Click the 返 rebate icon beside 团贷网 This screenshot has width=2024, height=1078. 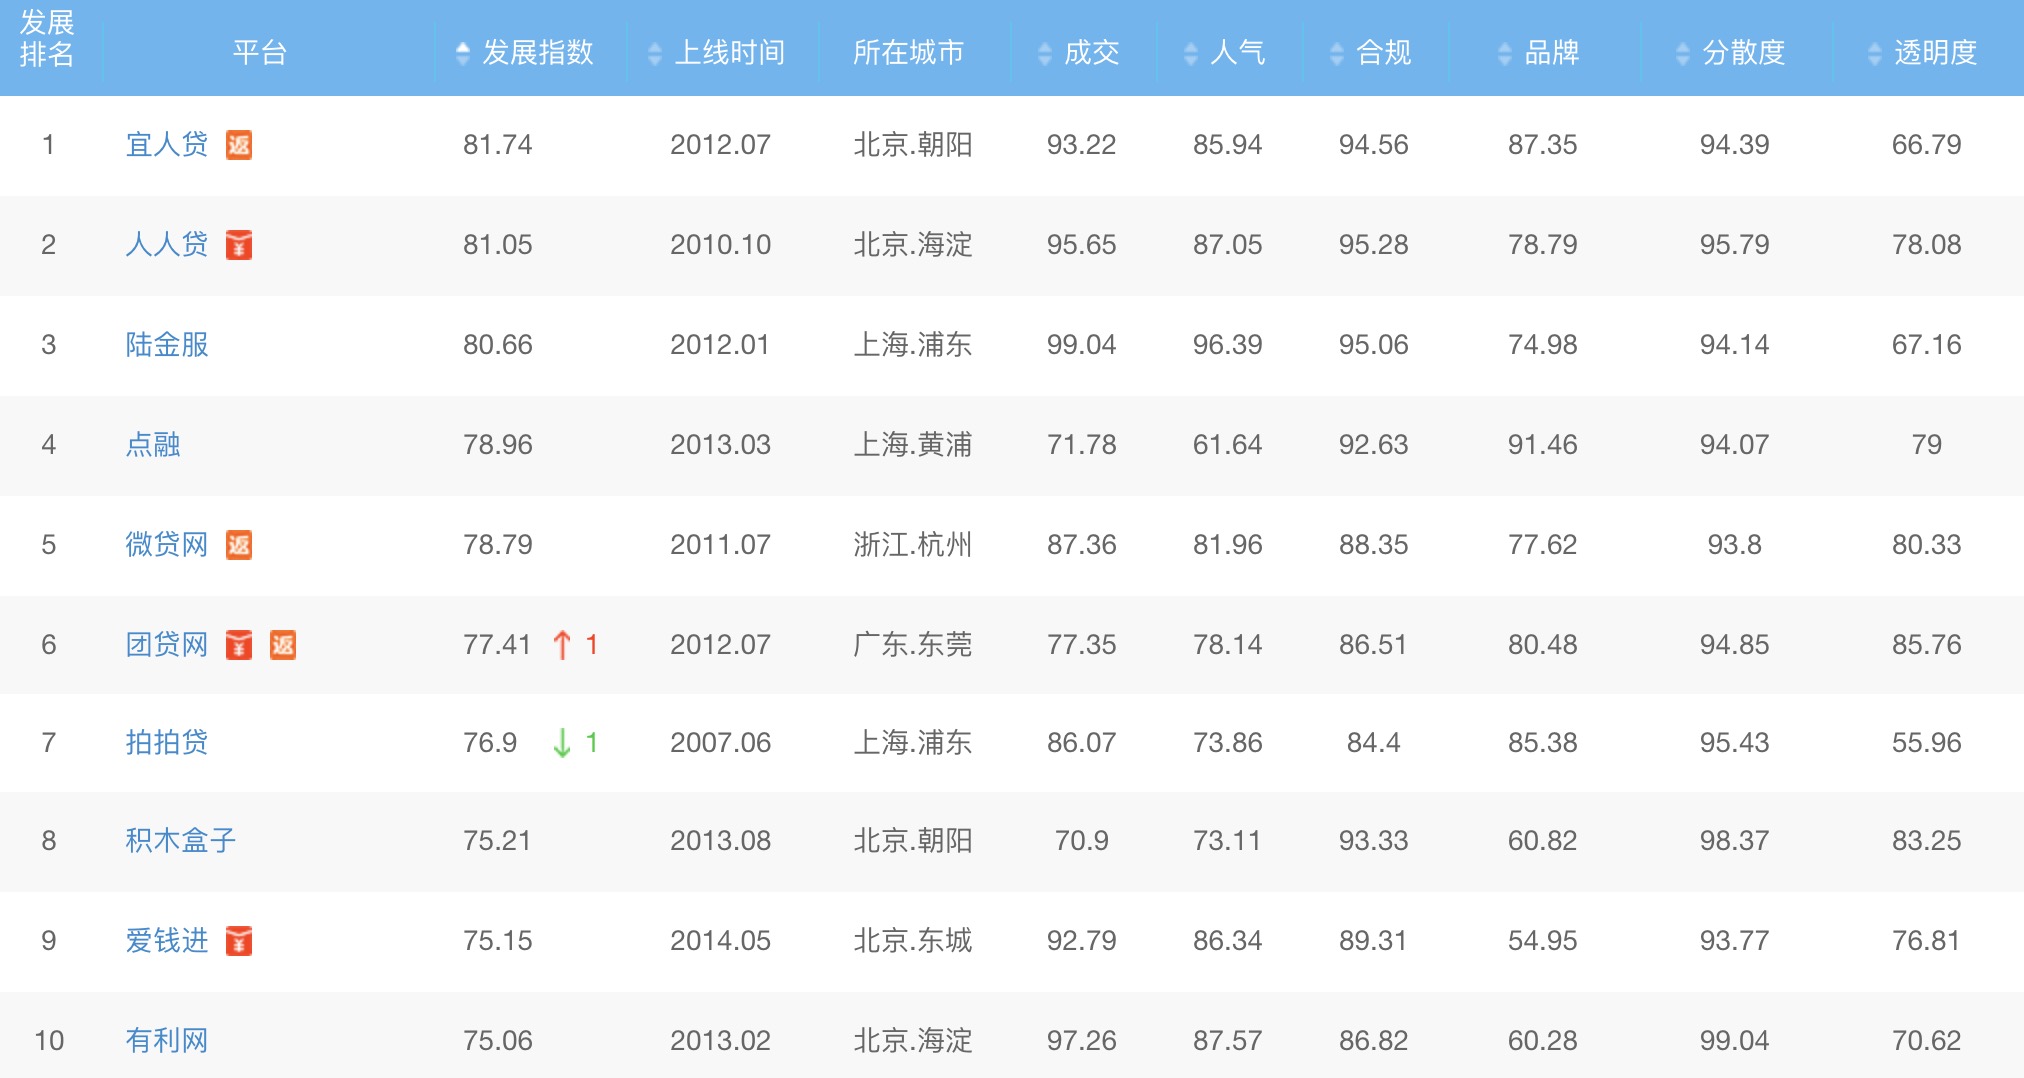283,645
